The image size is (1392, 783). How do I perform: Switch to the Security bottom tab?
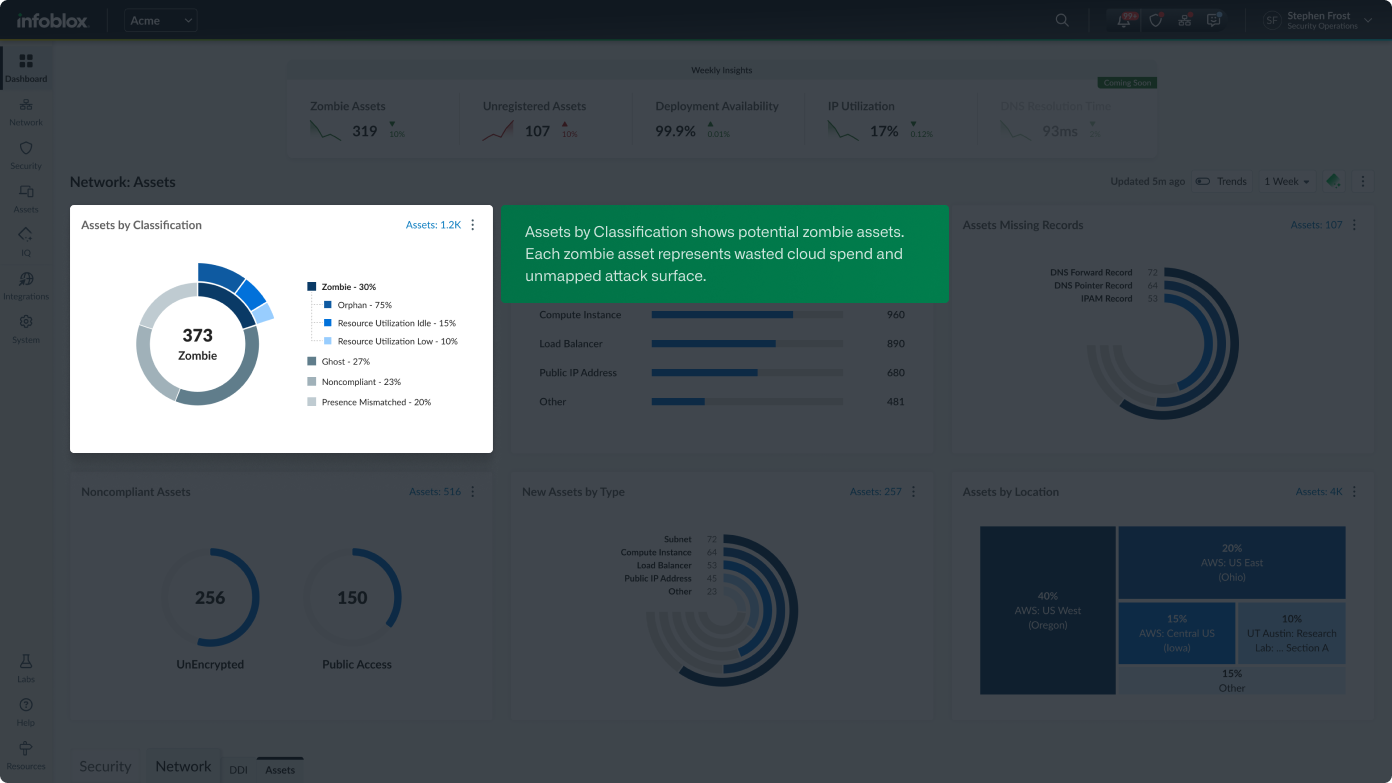[x=105, y=766]
